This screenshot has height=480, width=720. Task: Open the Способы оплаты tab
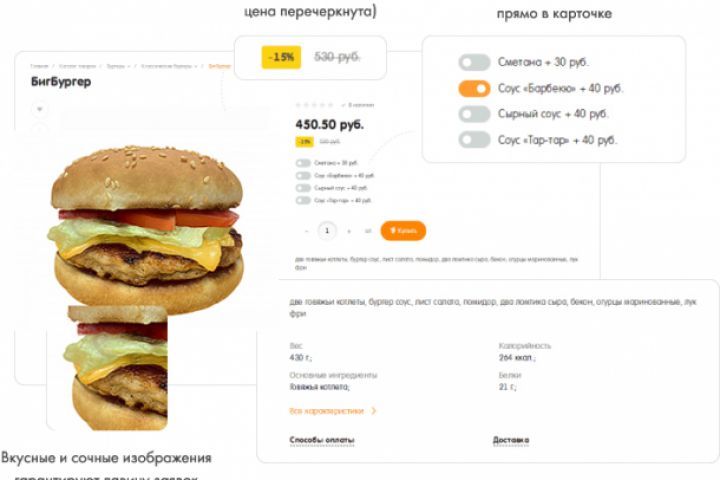click(x=321, y=440)
